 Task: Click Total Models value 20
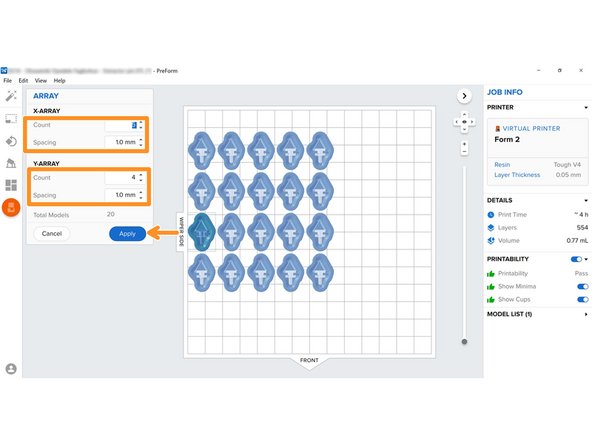click(111, 214)
